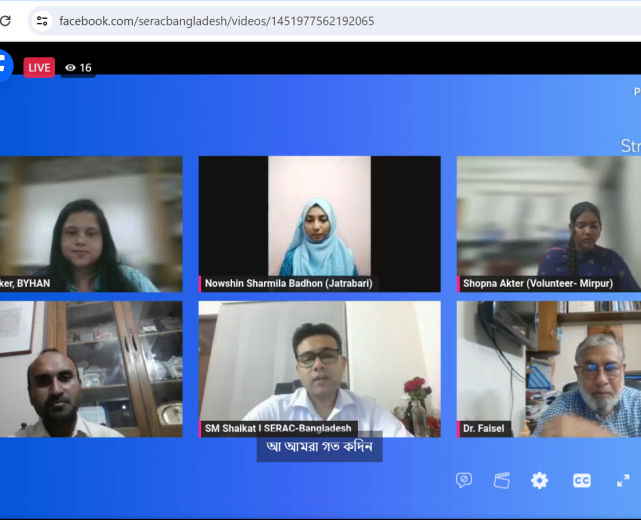Viewport: 641px width, 520px height.
Task: Click the name label 'Shopna Akter (Volunteer- Mirpur)'
Action: [538, 283]
